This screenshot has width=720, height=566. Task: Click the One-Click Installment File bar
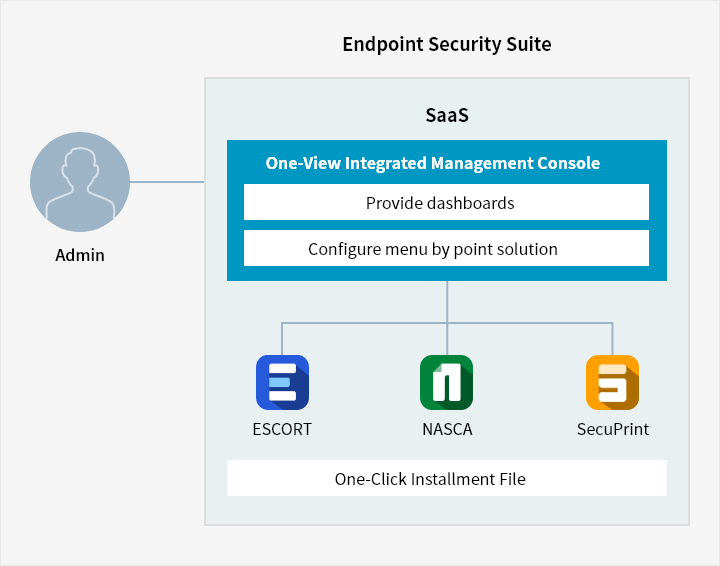coord(446,478)
